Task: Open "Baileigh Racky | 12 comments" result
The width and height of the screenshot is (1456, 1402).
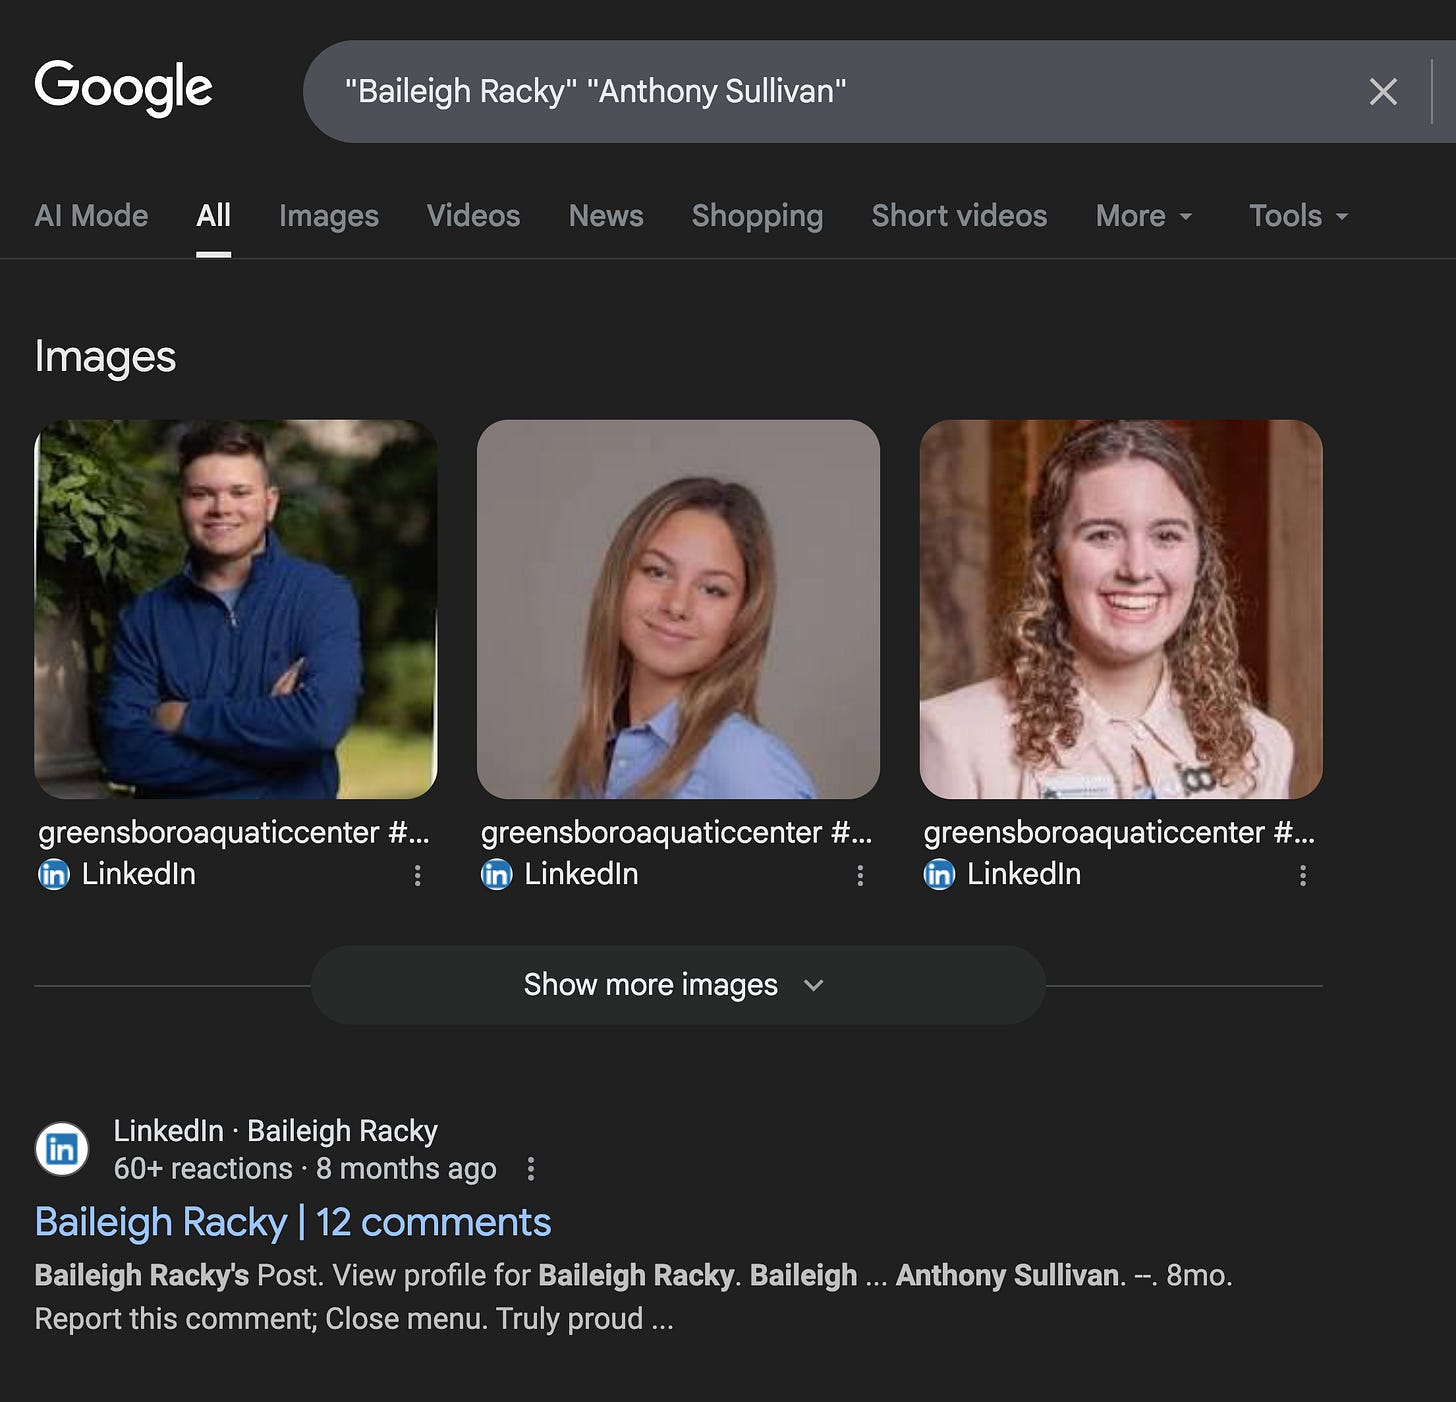Action: click(293, 1222)
